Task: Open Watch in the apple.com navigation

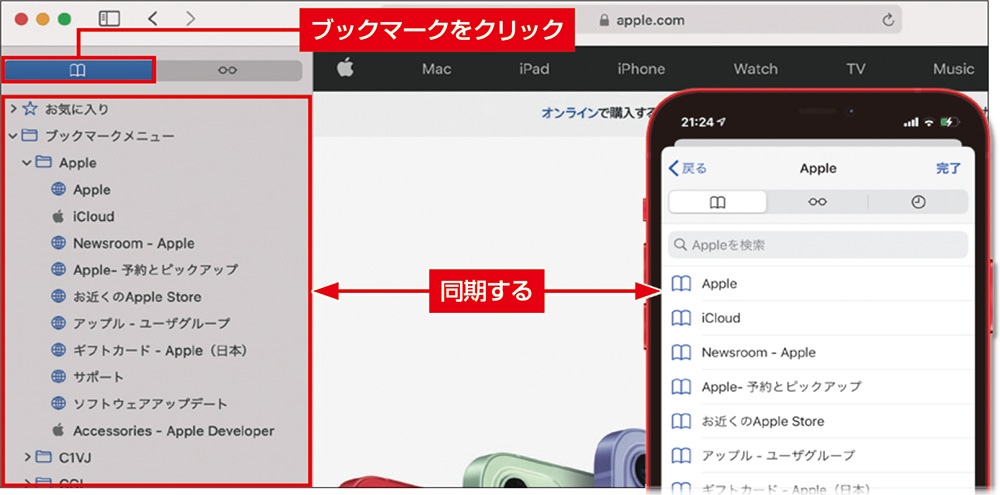Action: tap(756, 69)
